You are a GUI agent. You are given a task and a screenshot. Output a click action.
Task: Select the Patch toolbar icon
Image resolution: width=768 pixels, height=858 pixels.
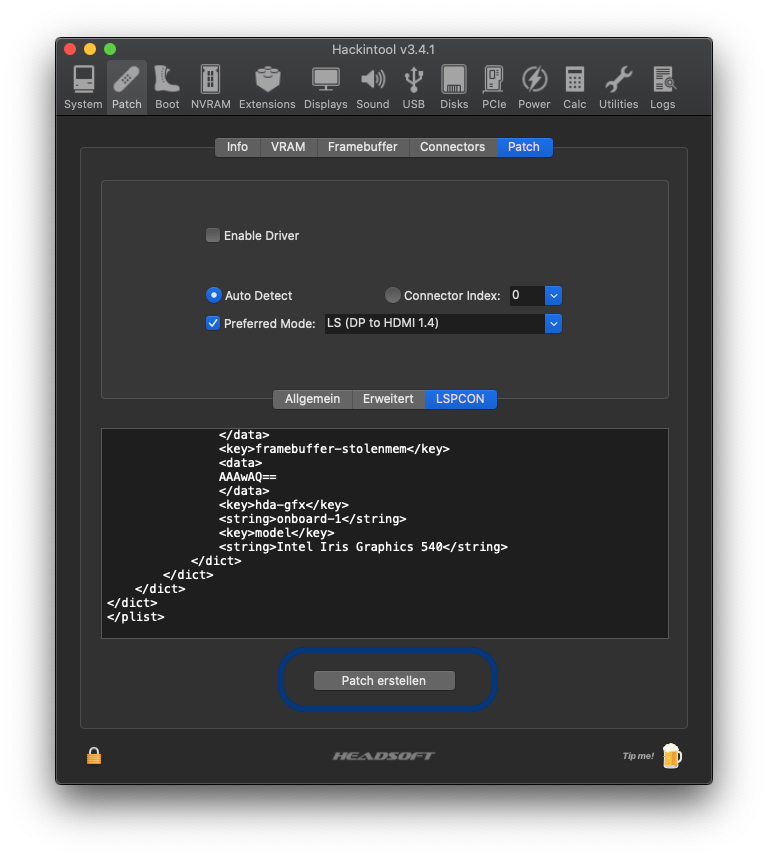(127, 88)
